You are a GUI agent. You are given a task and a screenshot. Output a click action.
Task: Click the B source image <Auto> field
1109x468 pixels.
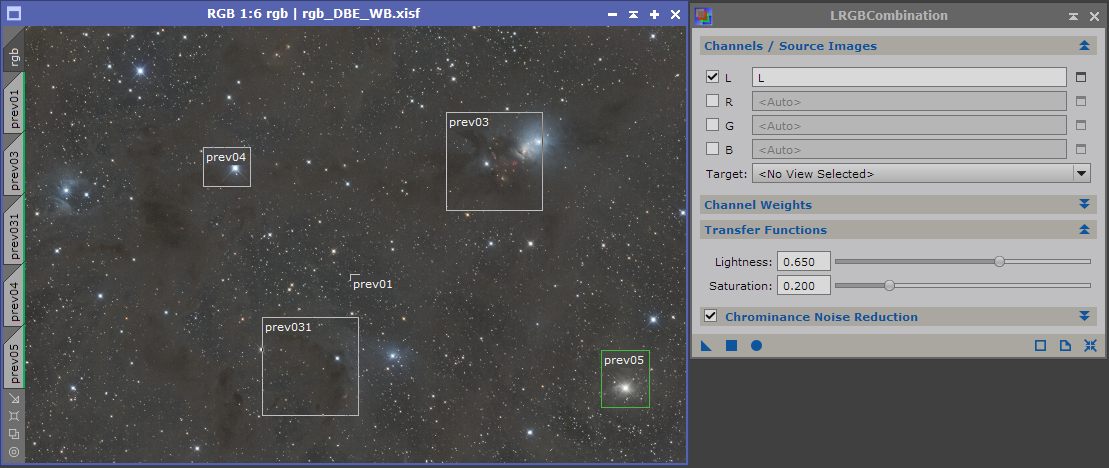[x=910, y=149]
